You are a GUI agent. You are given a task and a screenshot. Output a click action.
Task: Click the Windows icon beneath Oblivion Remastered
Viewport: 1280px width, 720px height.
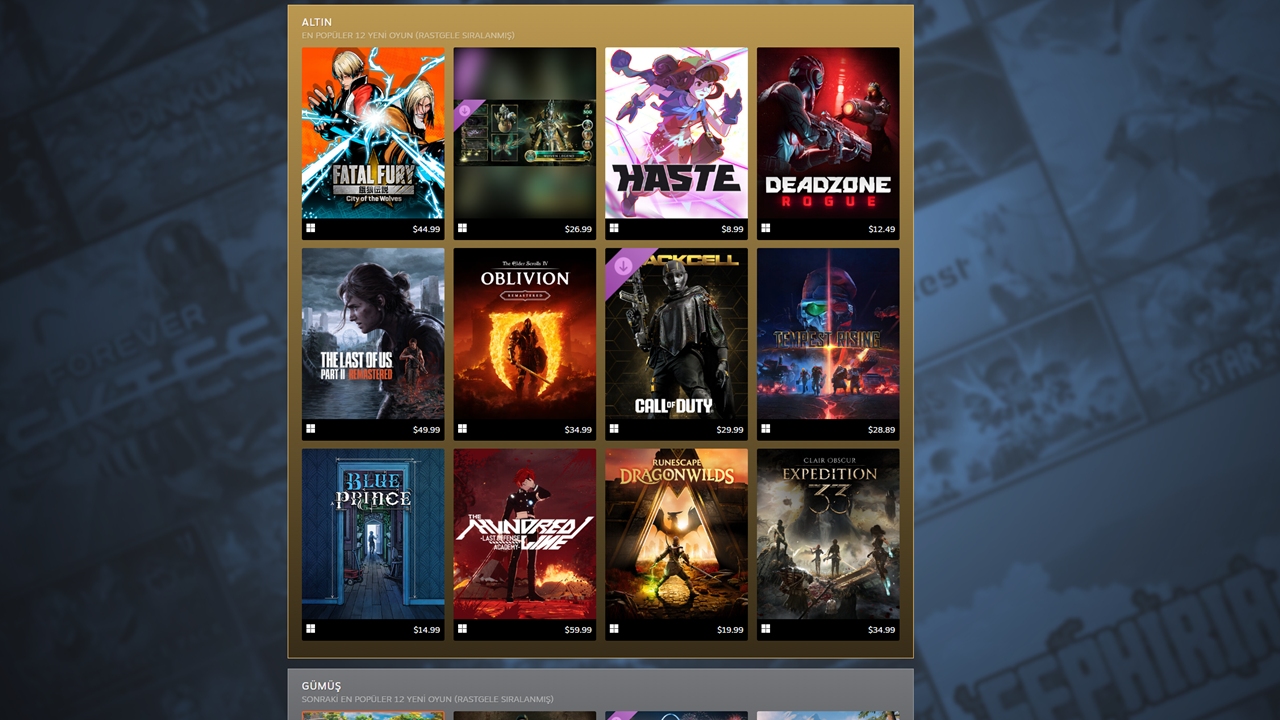pyautogui.click(x=463, y=429)
